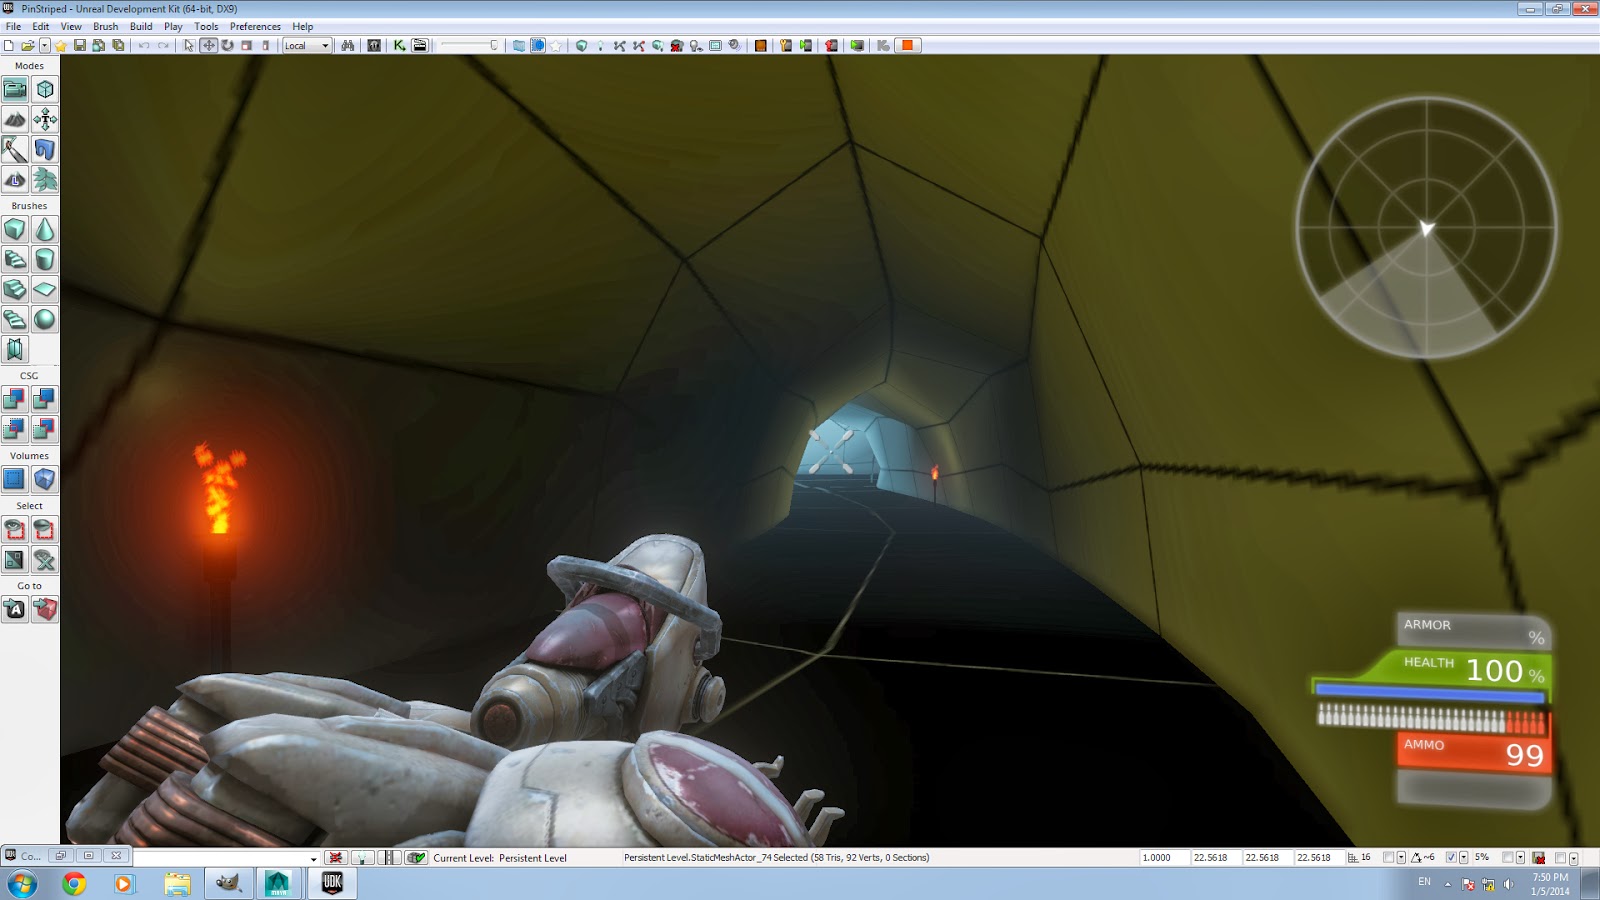Open the View menu

71,27
